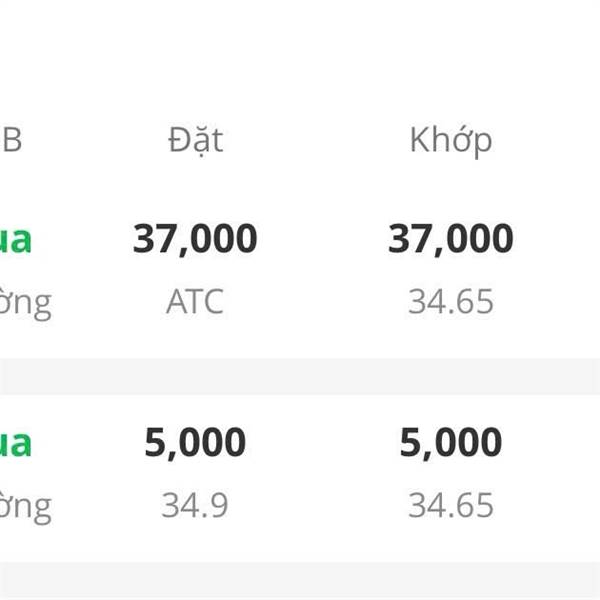
Task: Select the 5,000 matched quantity under Khớp
Action: point(450,443)
